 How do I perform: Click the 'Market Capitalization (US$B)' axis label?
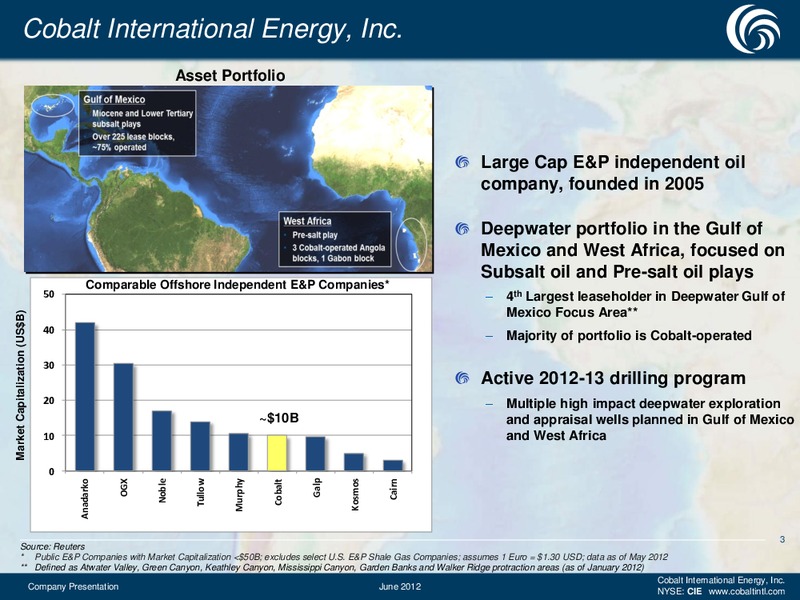(x=20, y=385)
